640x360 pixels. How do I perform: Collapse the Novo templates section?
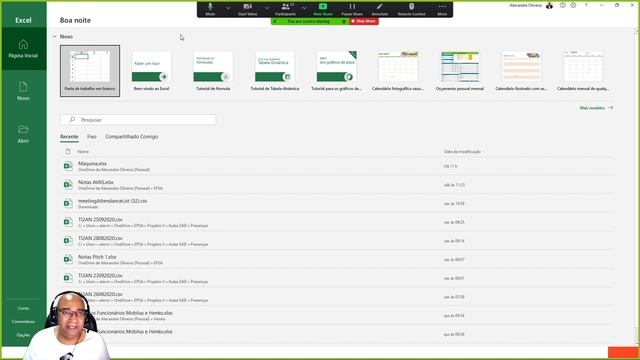[x=54, y=36]
